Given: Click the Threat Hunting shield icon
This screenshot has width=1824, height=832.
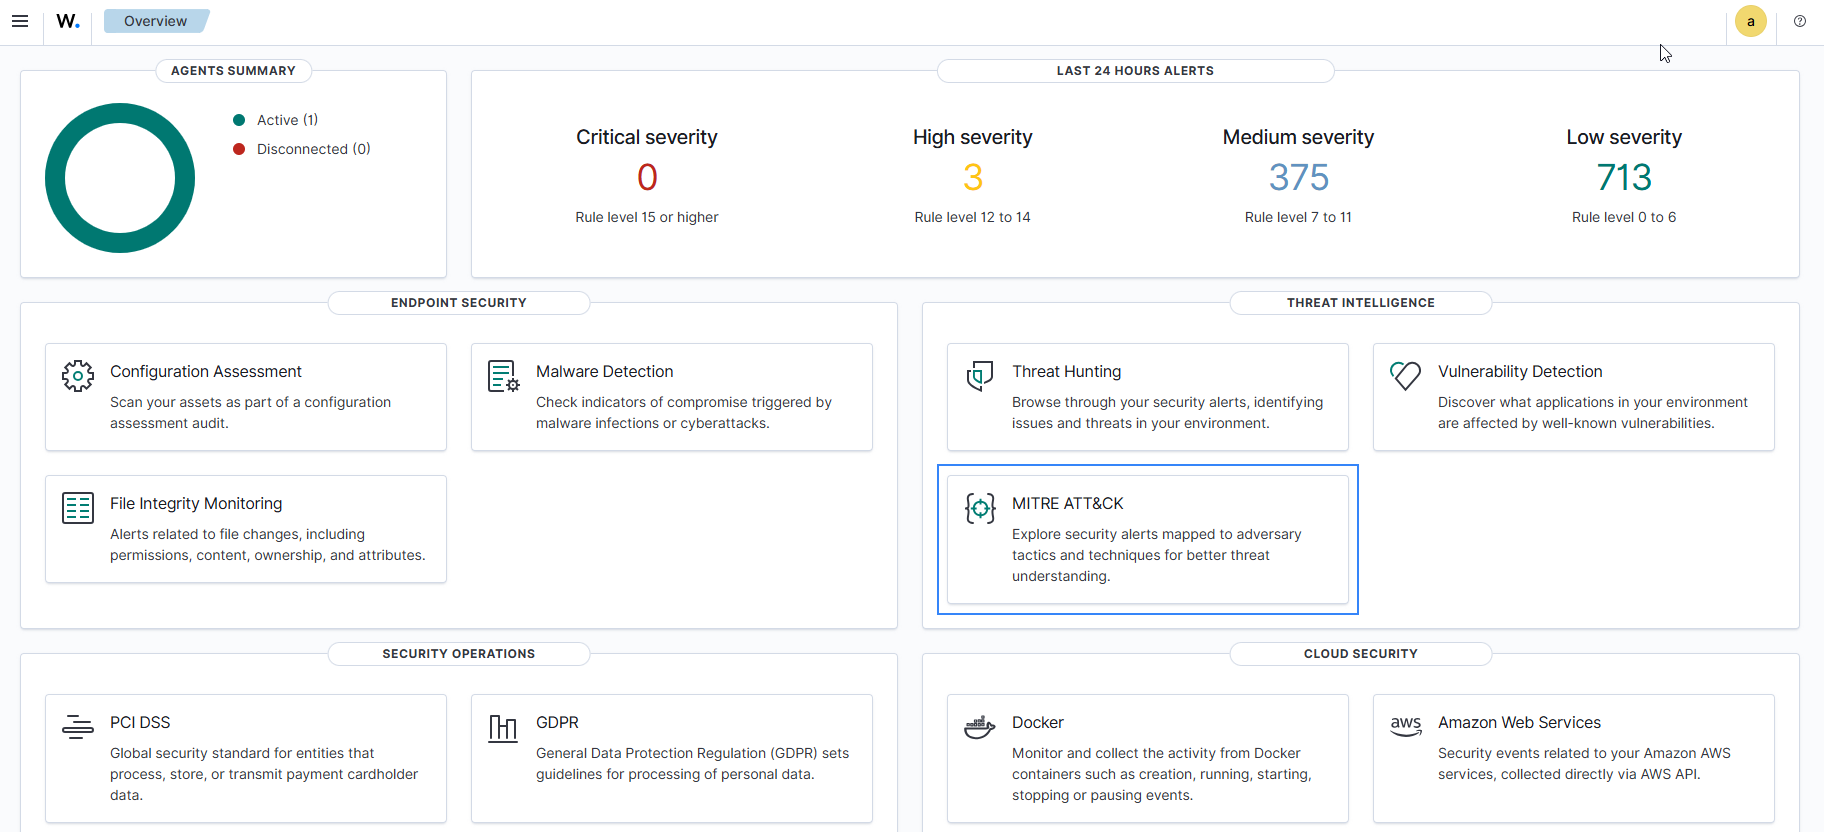Looking at the screenshot, I should coord(980,376).
